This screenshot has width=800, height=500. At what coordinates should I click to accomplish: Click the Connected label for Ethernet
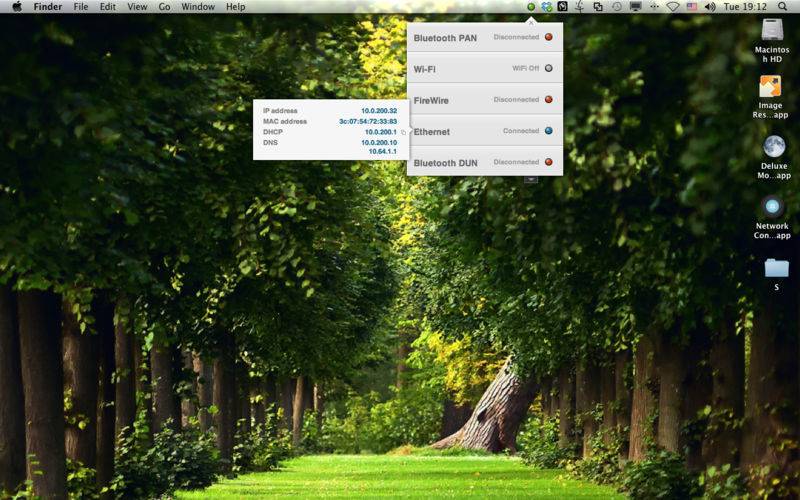coord(520,131)
